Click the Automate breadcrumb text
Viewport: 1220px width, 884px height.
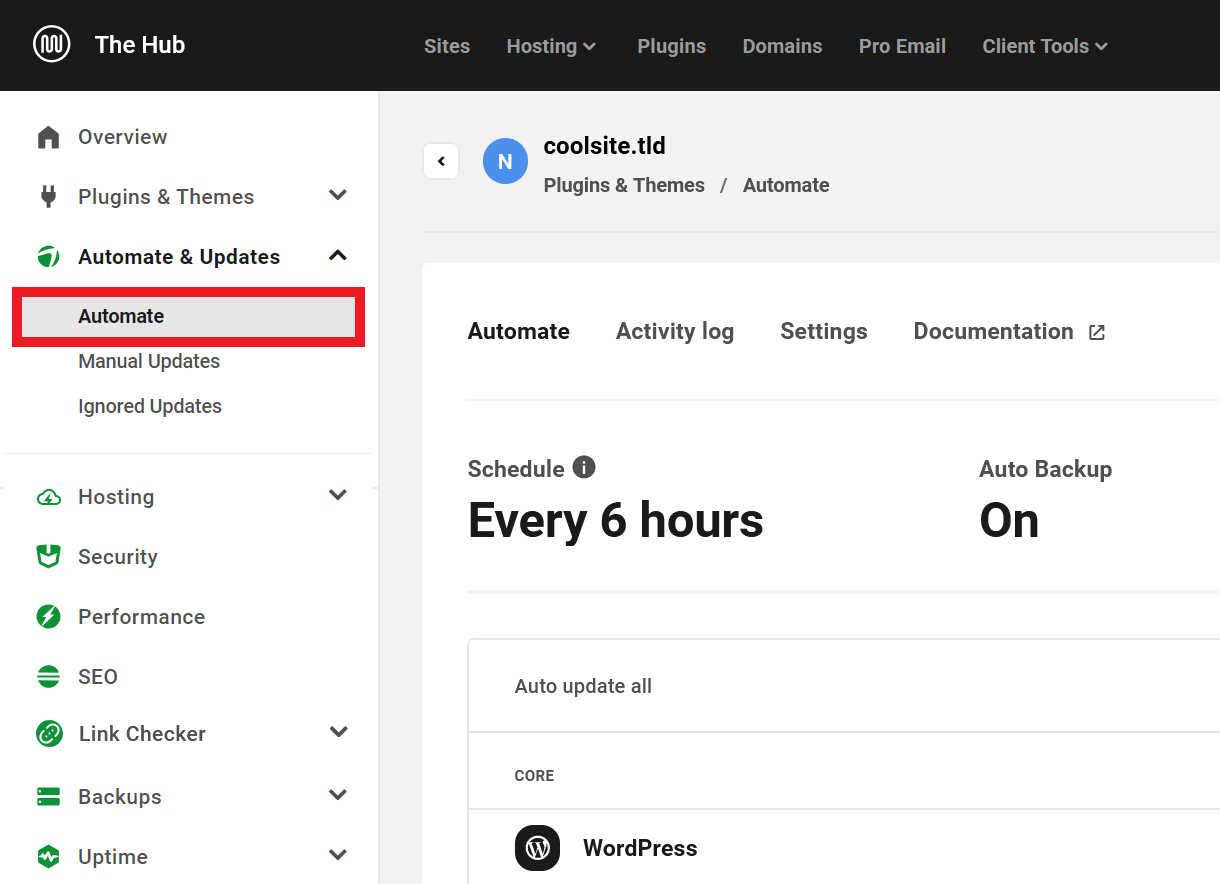pos(786,185)
